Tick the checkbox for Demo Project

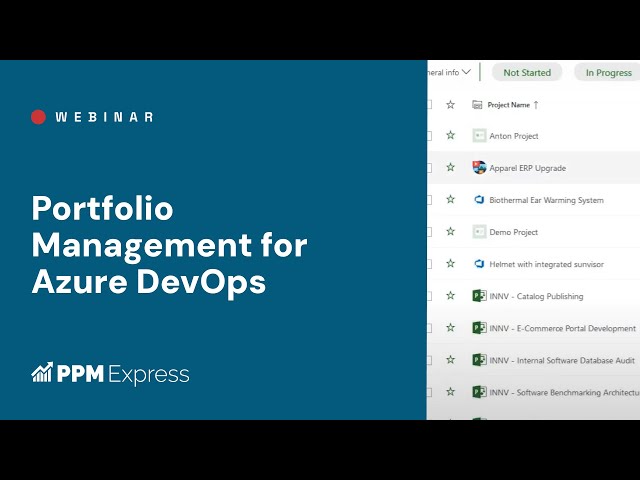pyautogui.click(x=429, y=232)
